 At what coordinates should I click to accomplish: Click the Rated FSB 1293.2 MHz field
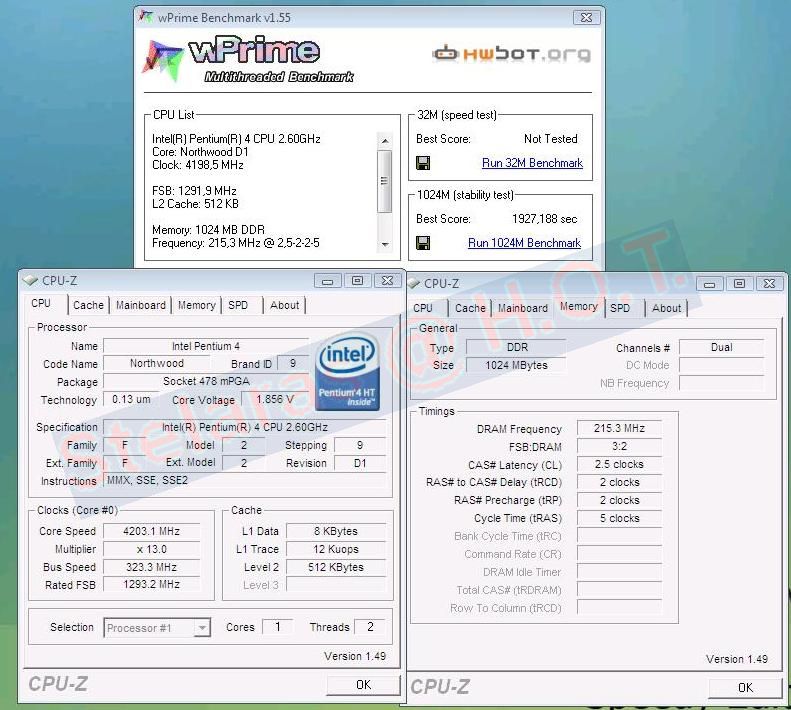(151, 585)
